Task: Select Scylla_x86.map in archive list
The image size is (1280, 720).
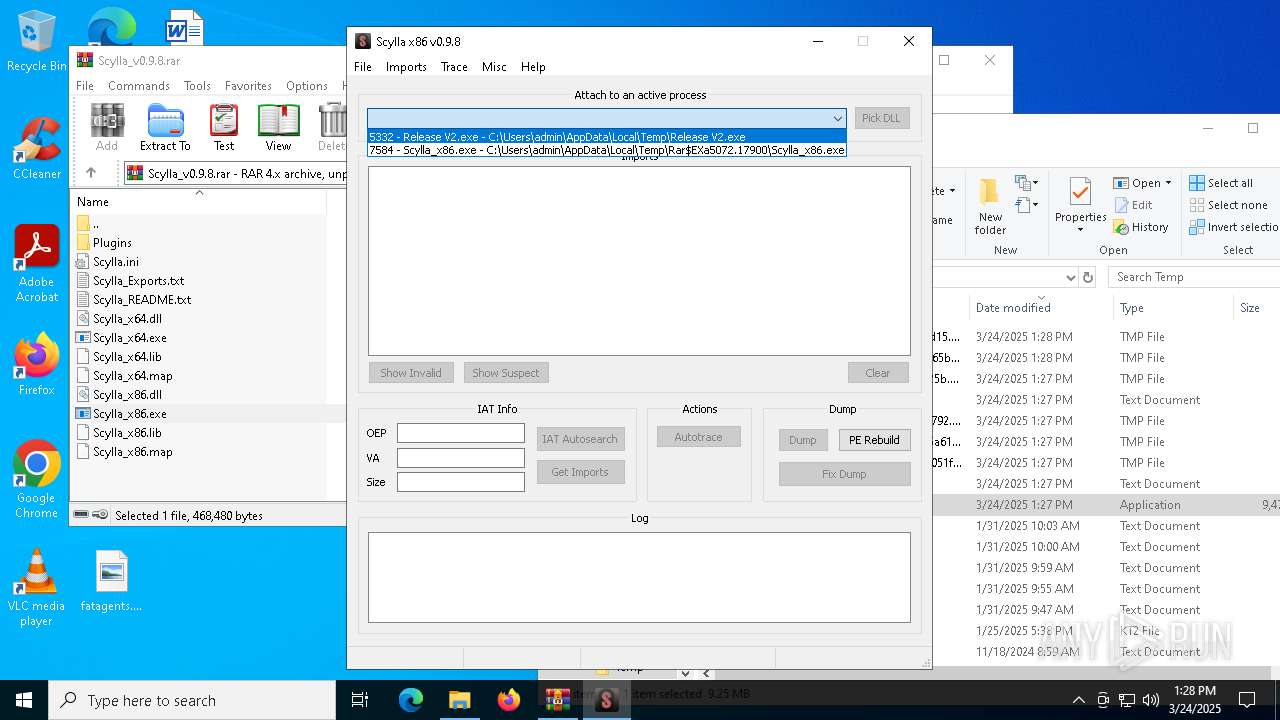Action: pyautogui.click(x=133, y=452)
